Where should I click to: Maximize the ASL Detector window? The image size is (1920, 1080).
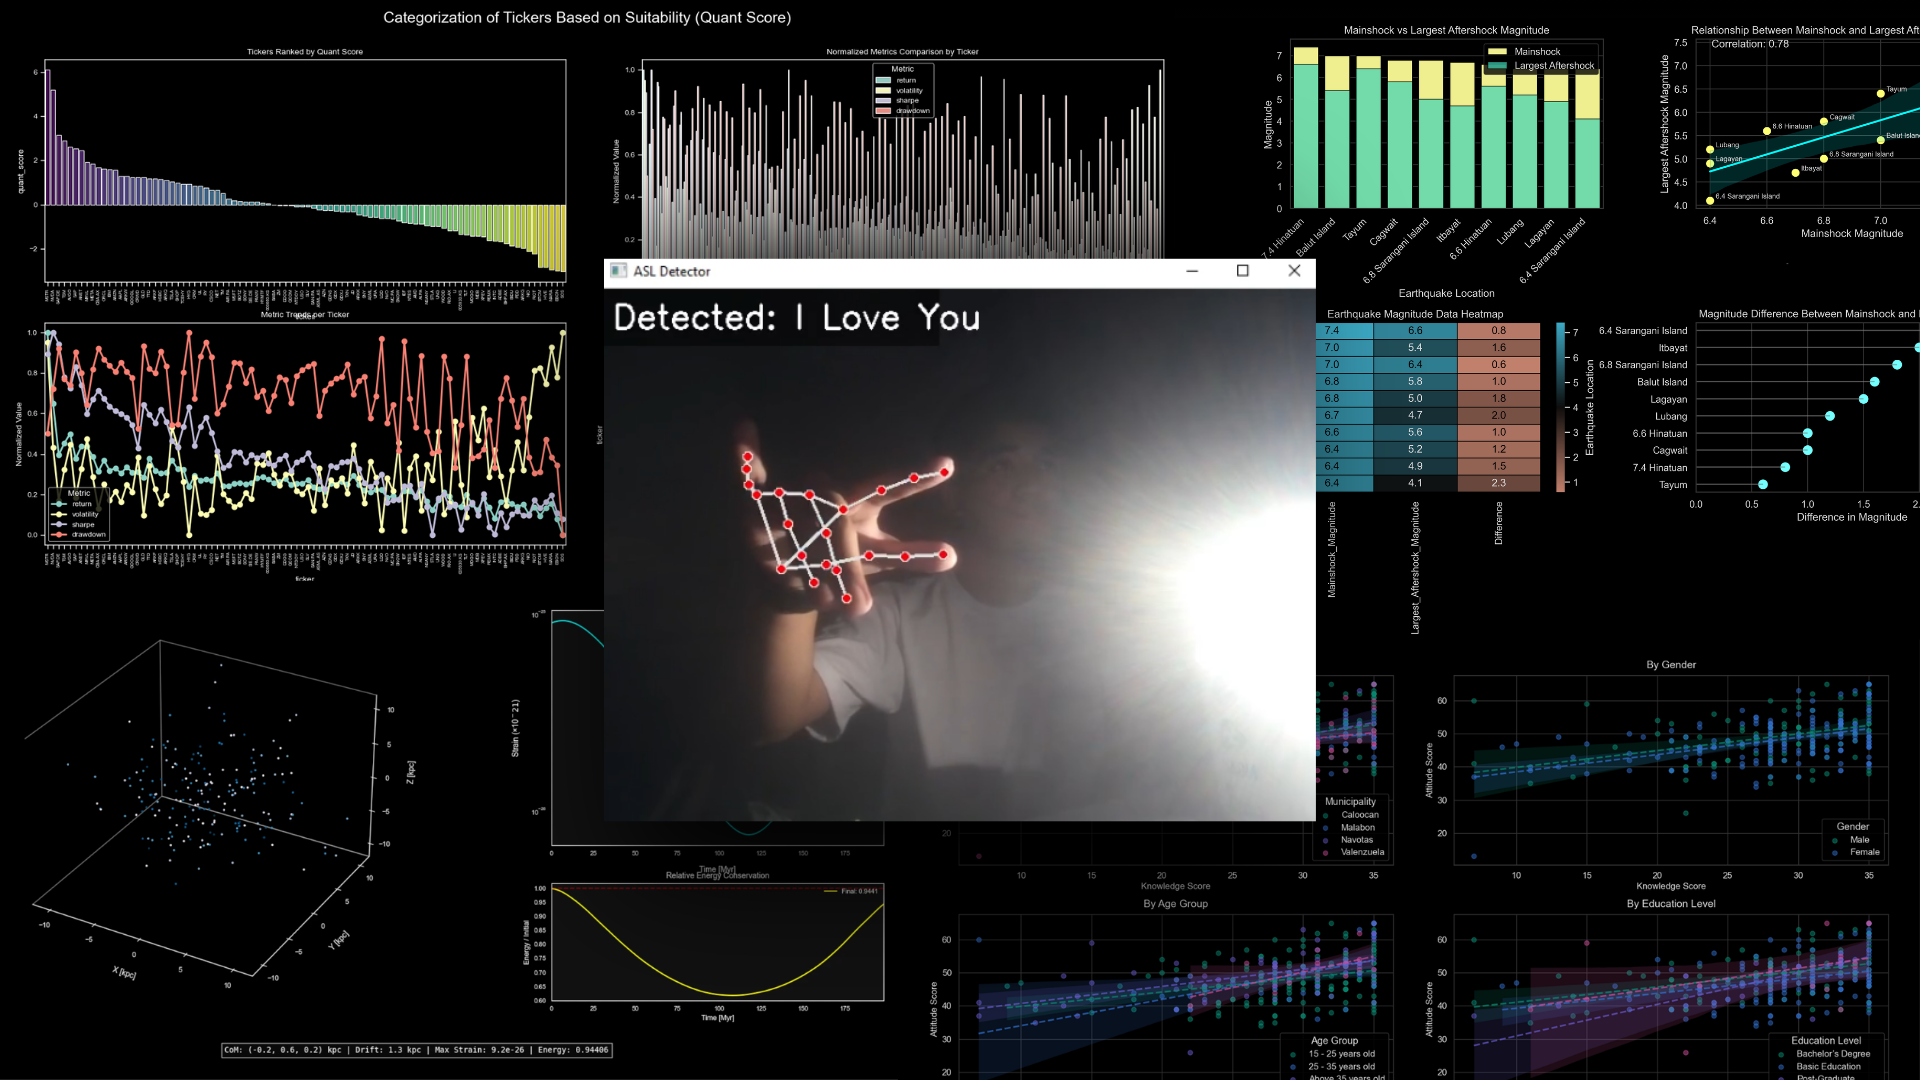coord(1243,271)
